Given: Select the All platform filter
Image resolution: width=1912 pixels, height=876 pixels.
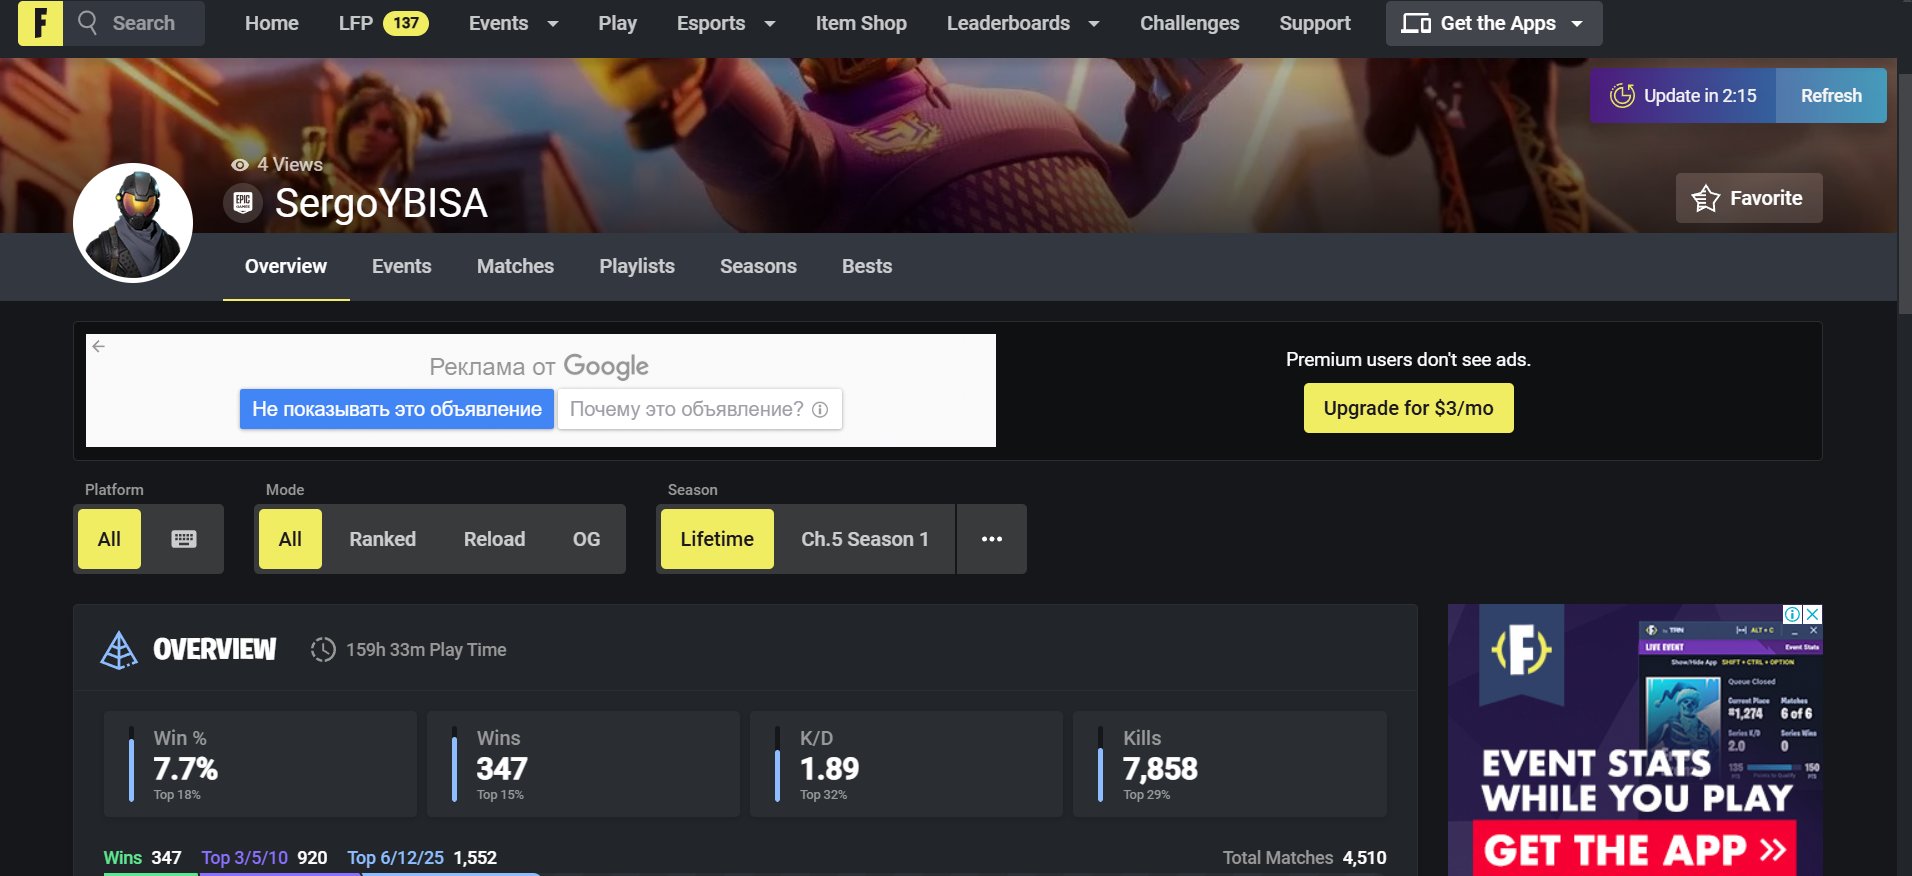Looking at the screenshot, I should (x=109, y=539).
